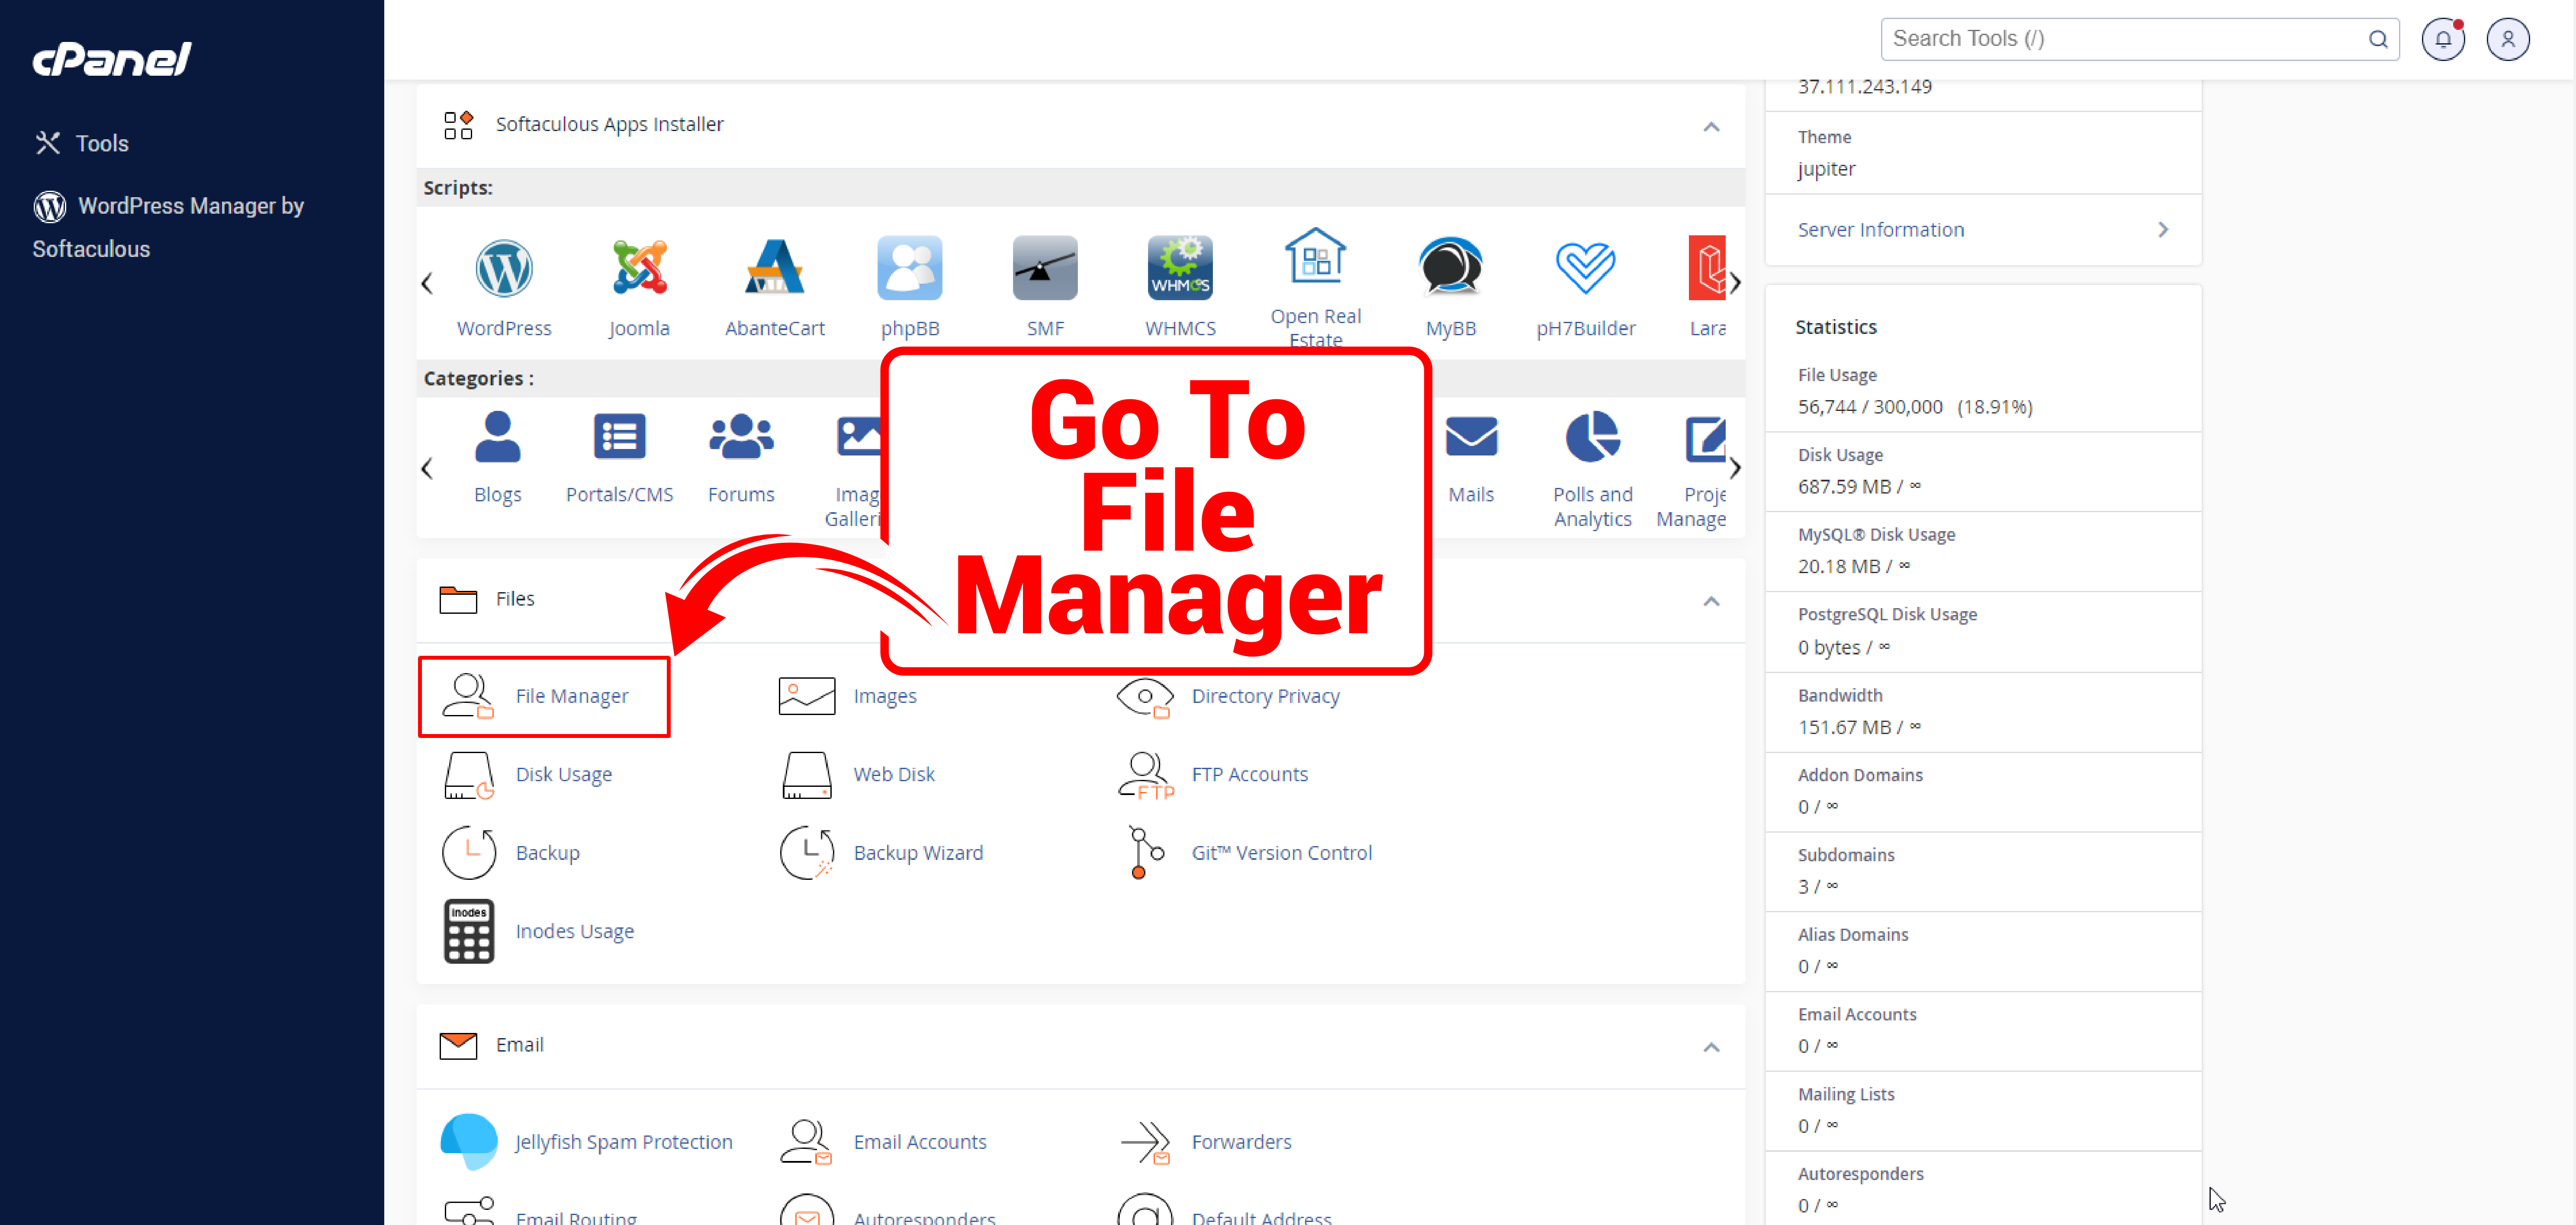Open the Email Accounts link

[x=919, y=1142]
